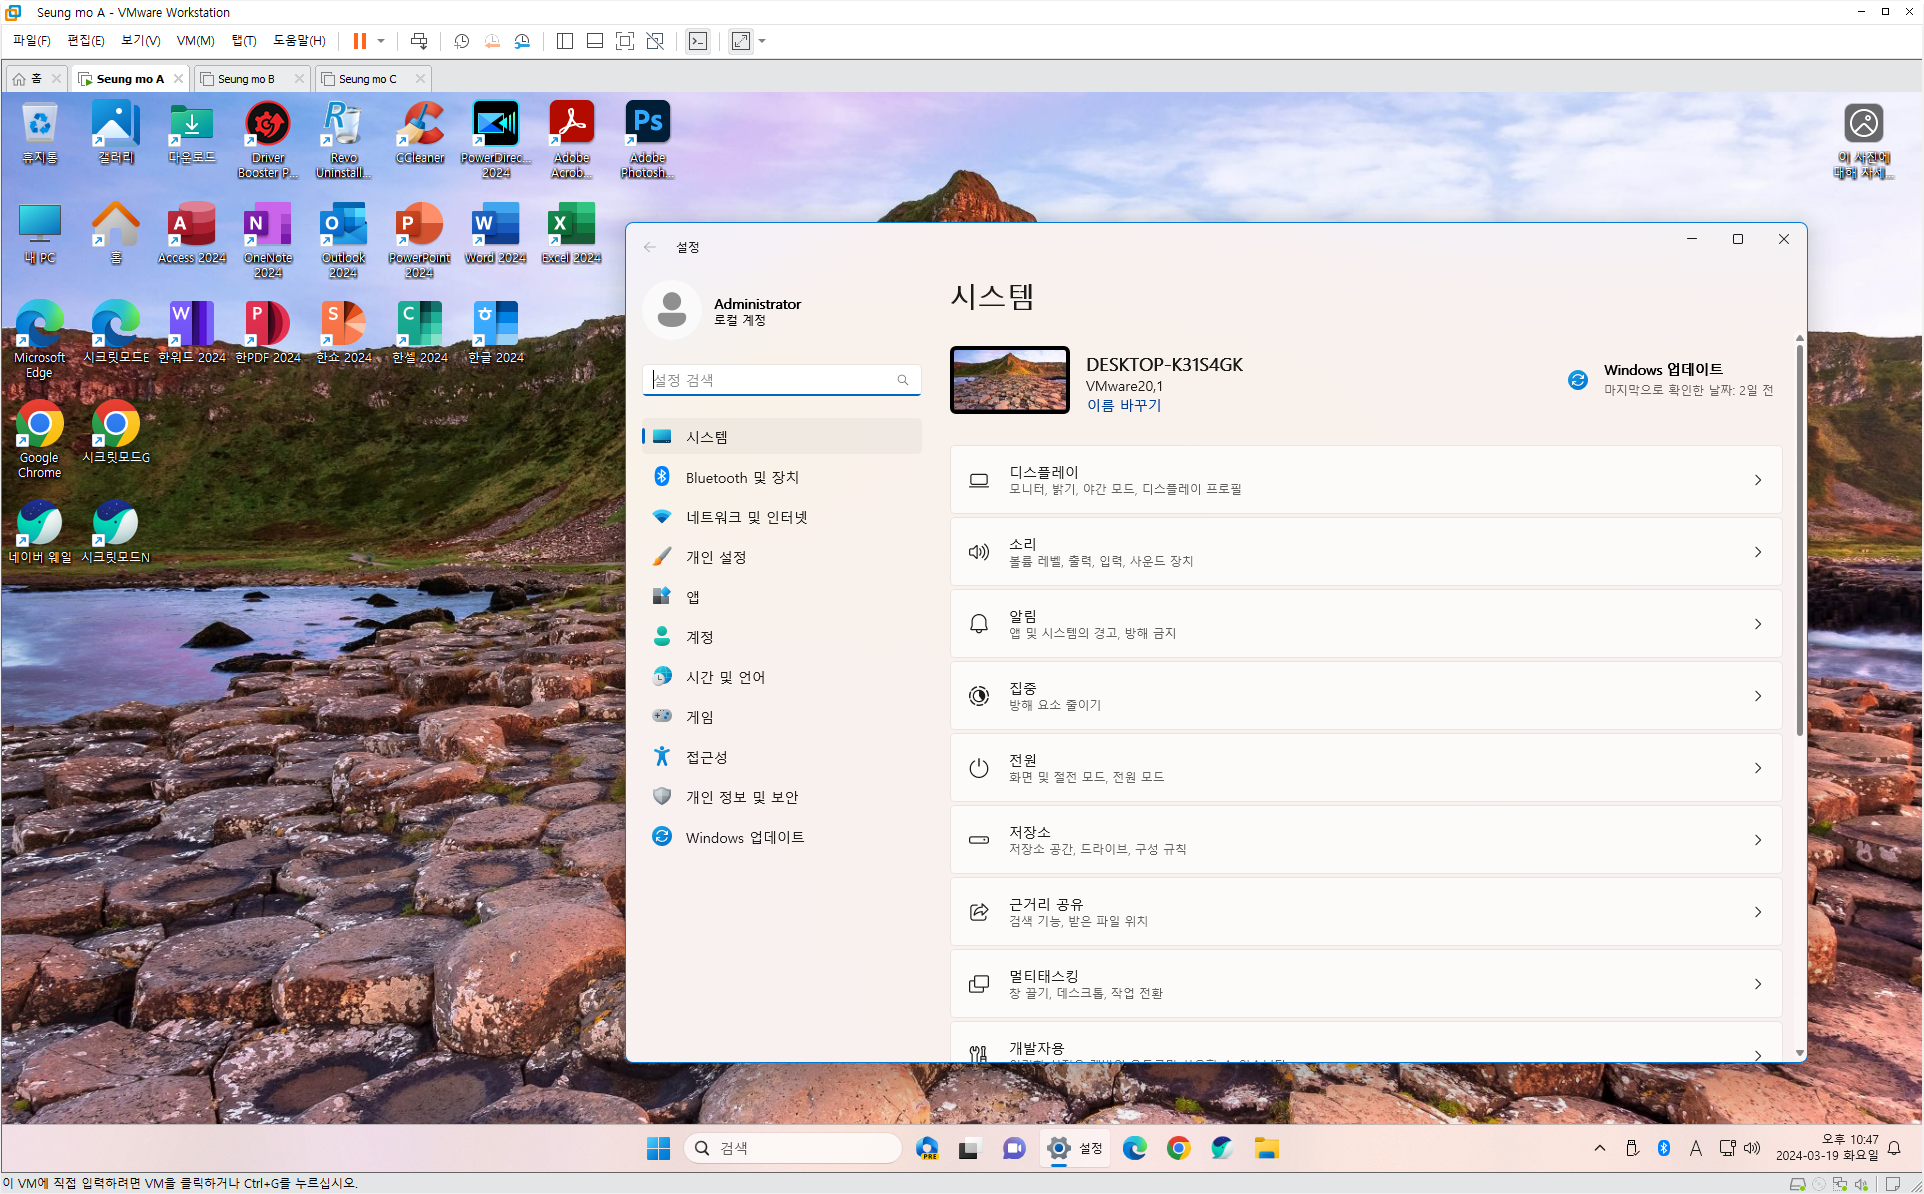Select Bluetooth 및 장치 in Settings sidebar
1924x1194 pixels.
742,477
